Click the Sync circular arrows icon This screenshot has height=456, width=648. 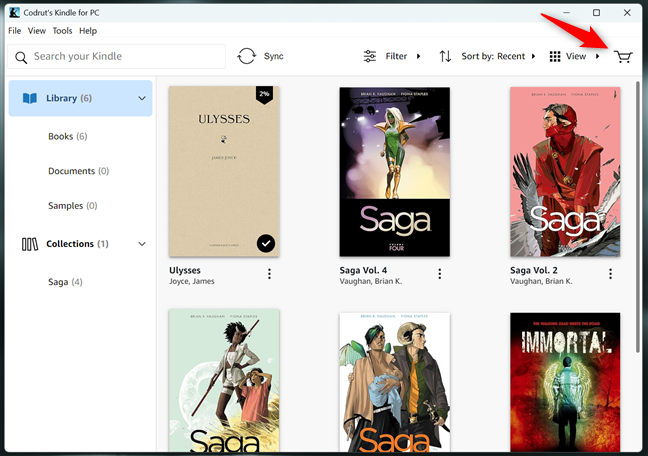pos(246,56)
